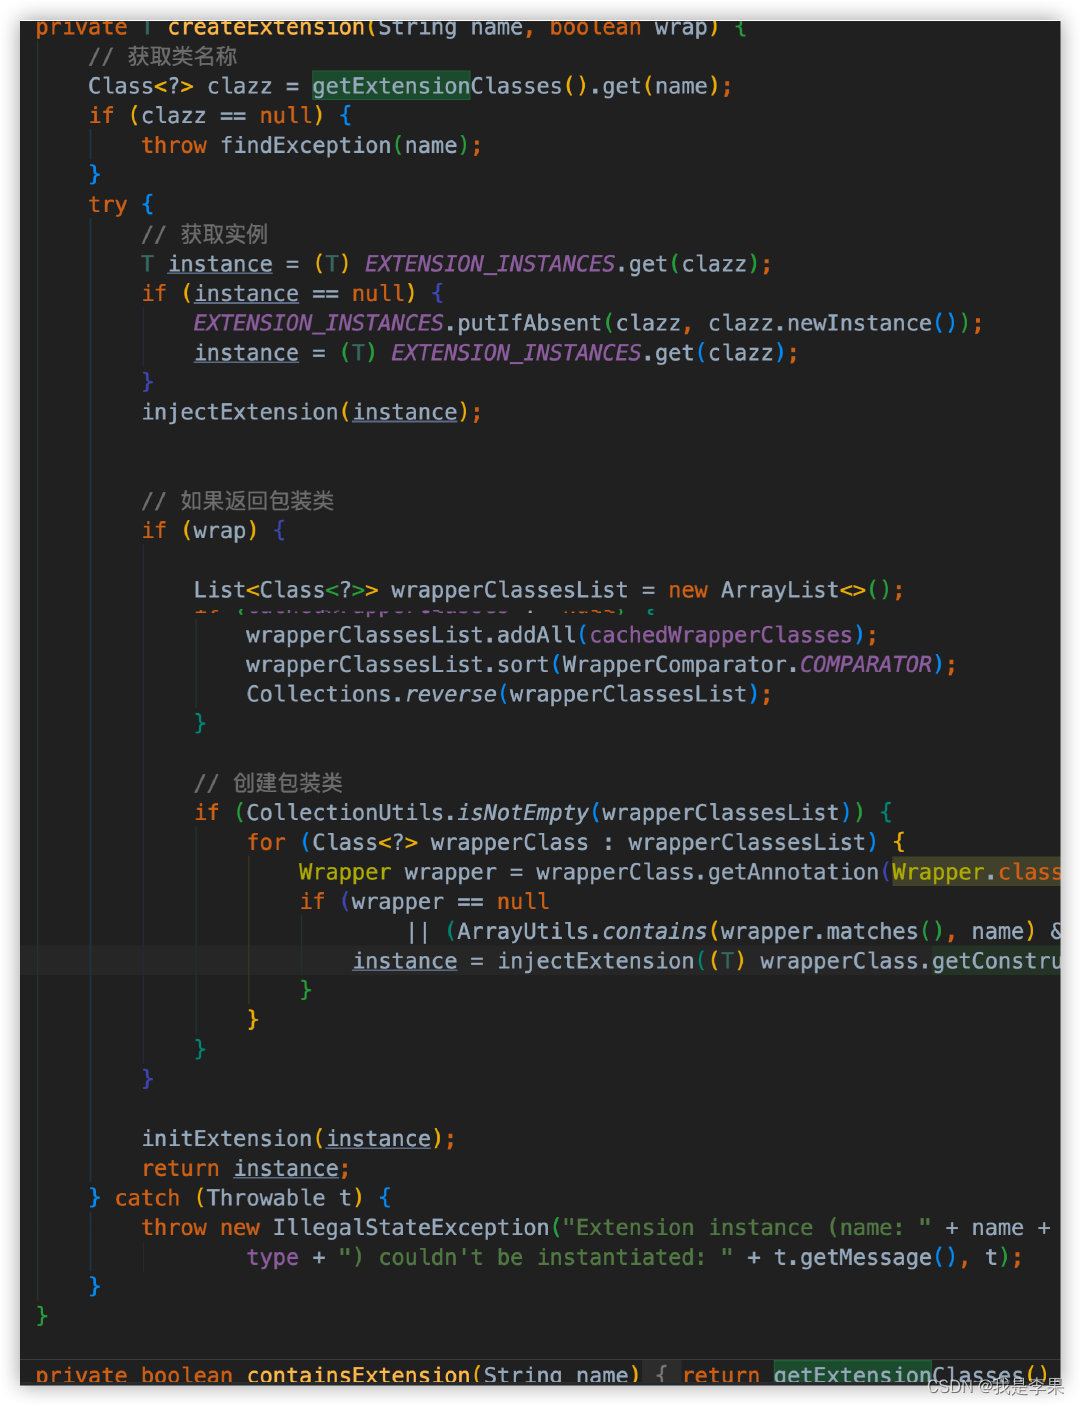The image size is (1080, 1405).
Task: Click 'wrapperClassesList' in the List declaration line
Action: [510, 590]
